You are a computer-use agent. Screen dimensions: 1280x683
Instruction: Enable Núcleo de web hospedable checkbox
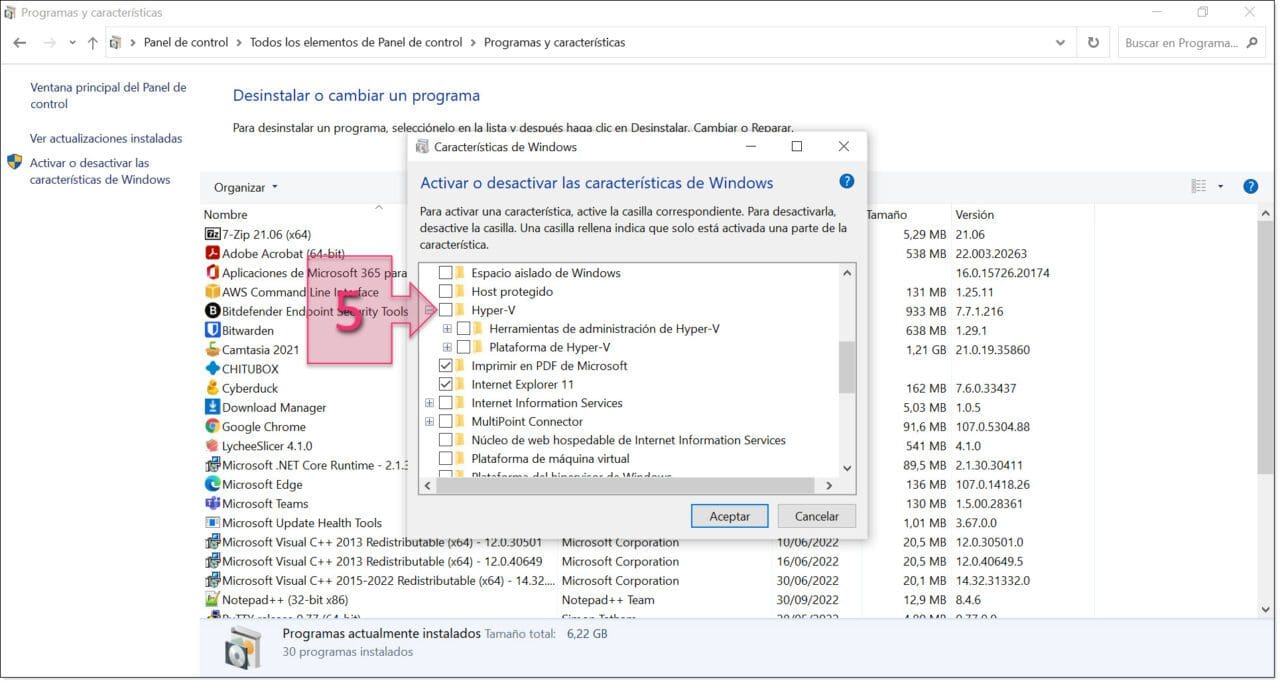[x=446, y=440]
